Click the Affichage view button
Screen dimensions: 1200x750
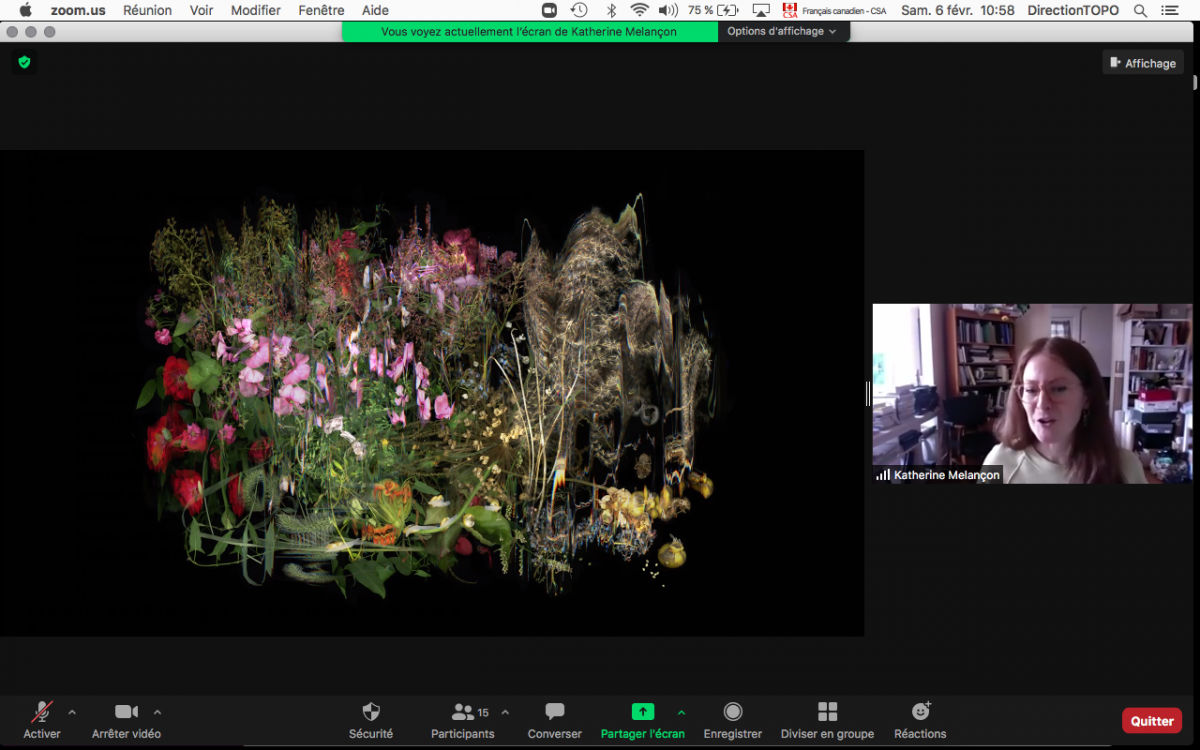coord(1143,63)
